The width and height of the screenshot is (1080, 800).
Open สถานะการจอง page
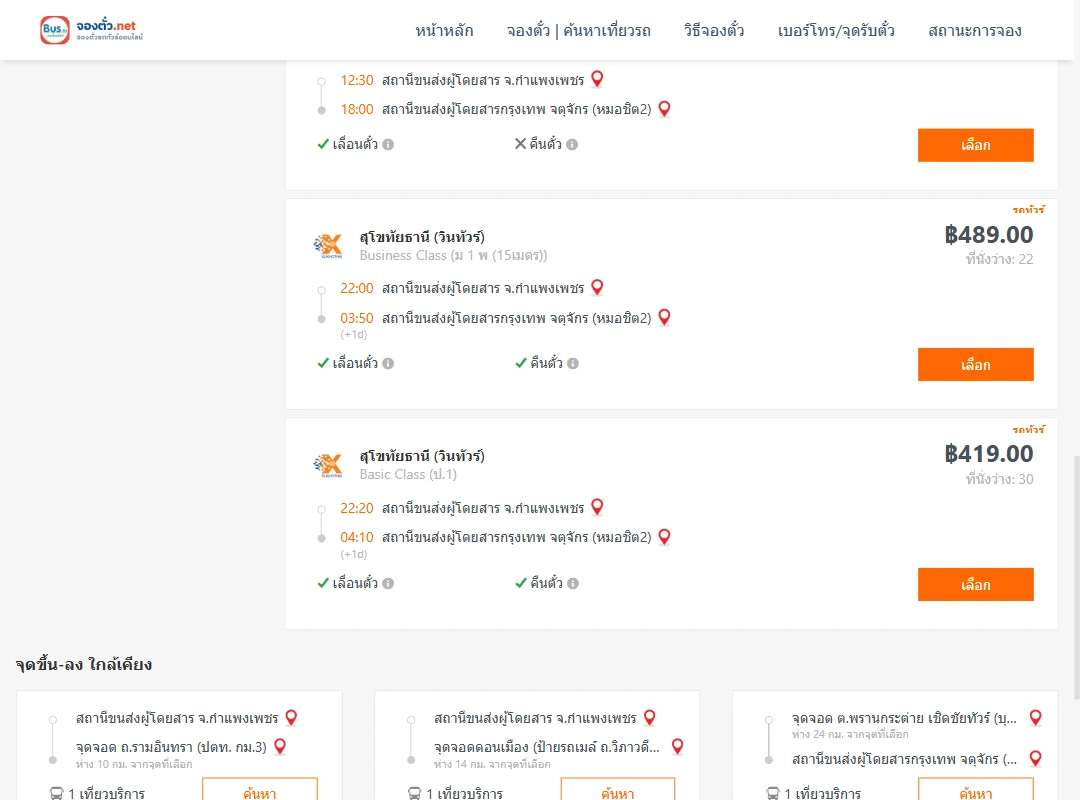975,30
